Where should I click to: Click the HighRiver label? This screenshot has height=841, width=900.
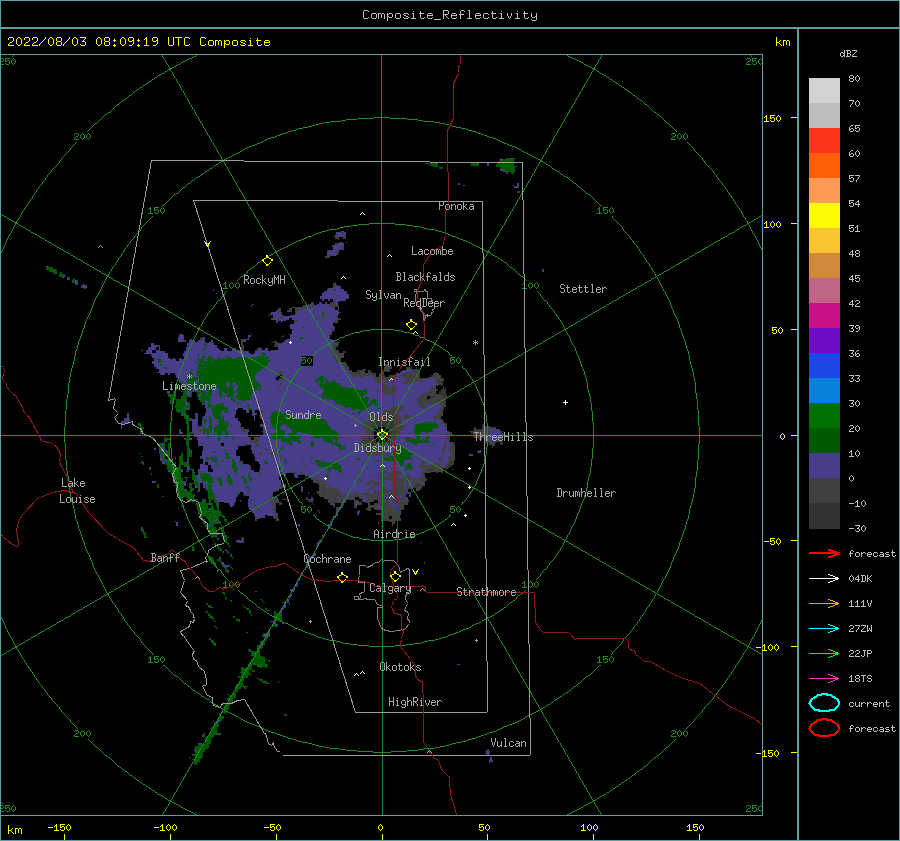[x=415, y=702]
